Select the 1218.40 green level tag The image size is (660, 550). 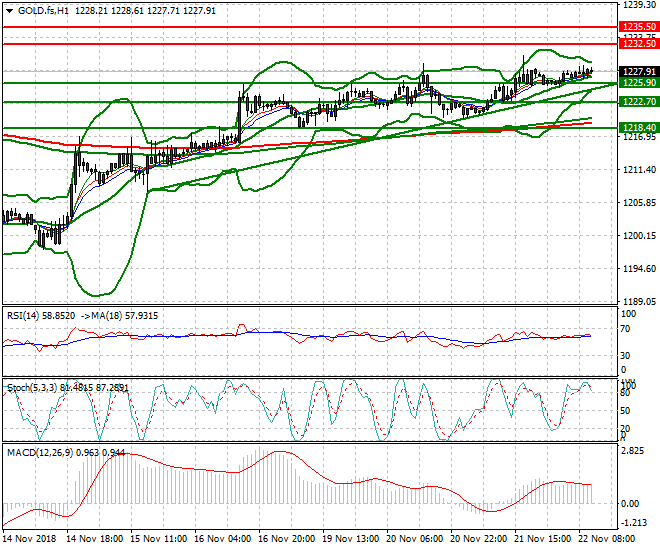[x=639, y=128]
